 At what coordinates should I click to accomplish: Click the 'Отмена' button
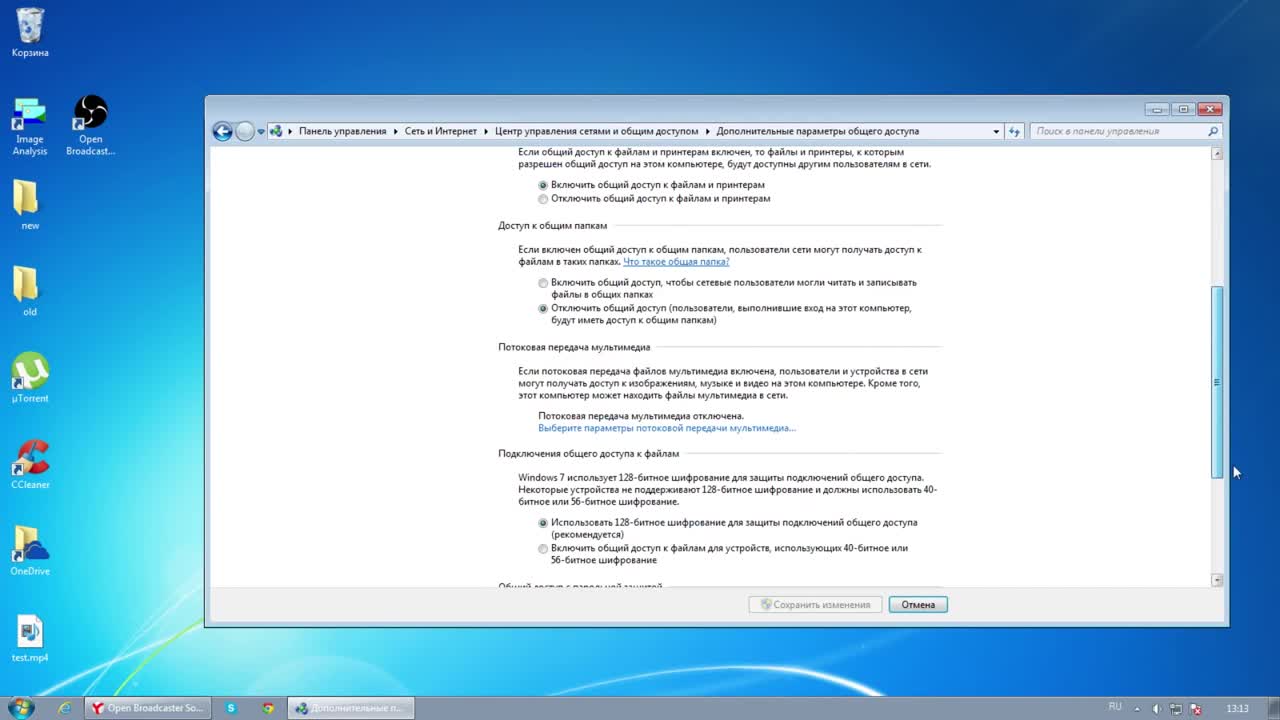(x=918, y=604)
